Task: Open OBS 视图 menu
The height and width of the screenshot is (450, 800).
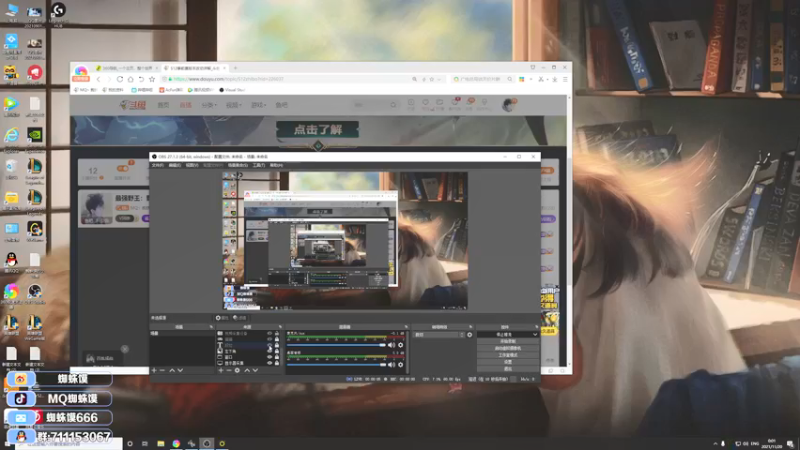Action: tap(192, 165)
